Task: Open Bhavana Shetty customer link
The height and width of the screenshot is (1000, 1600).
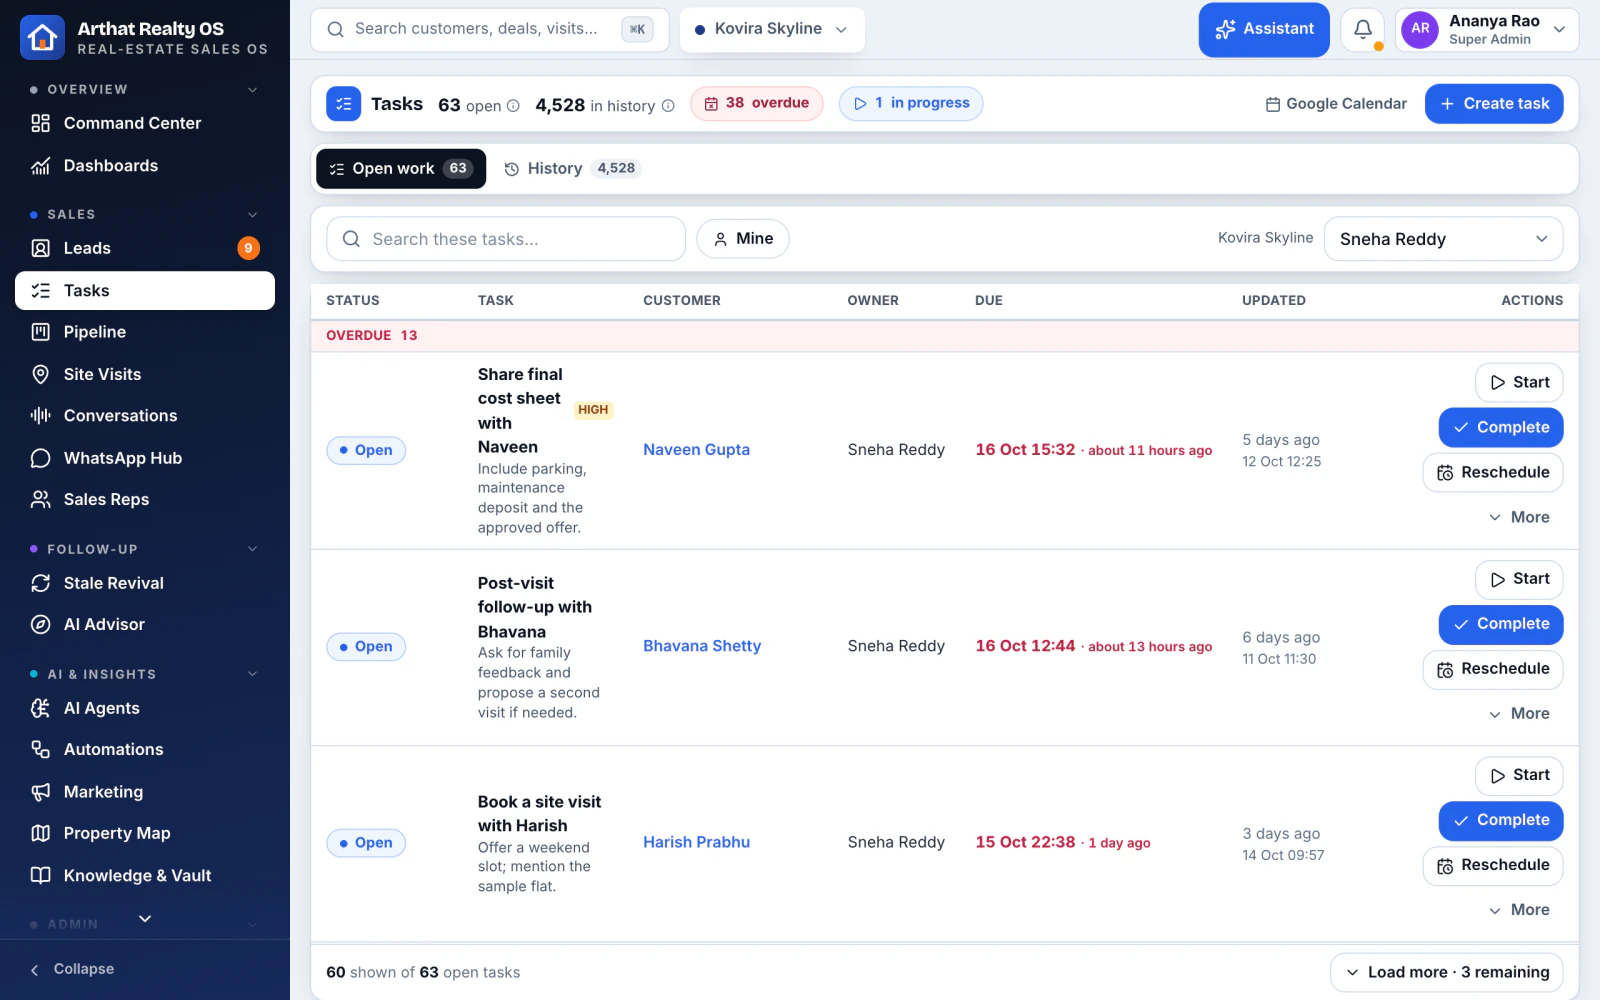Action: (x=702, y=646)
